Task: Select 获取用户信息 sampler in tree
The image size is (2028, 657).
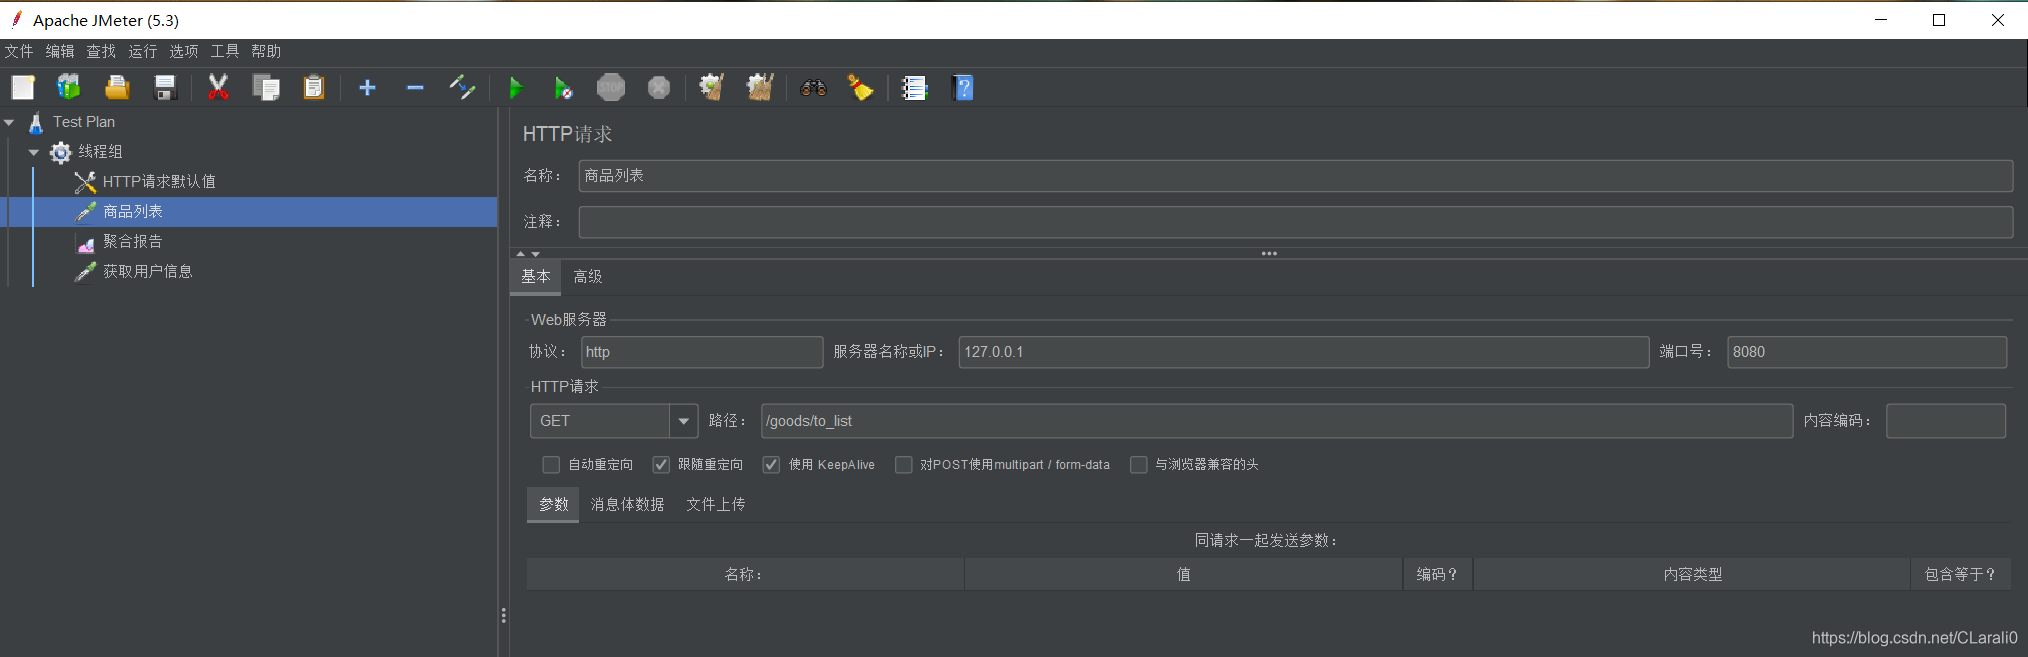Action: (x=147, y=272)
